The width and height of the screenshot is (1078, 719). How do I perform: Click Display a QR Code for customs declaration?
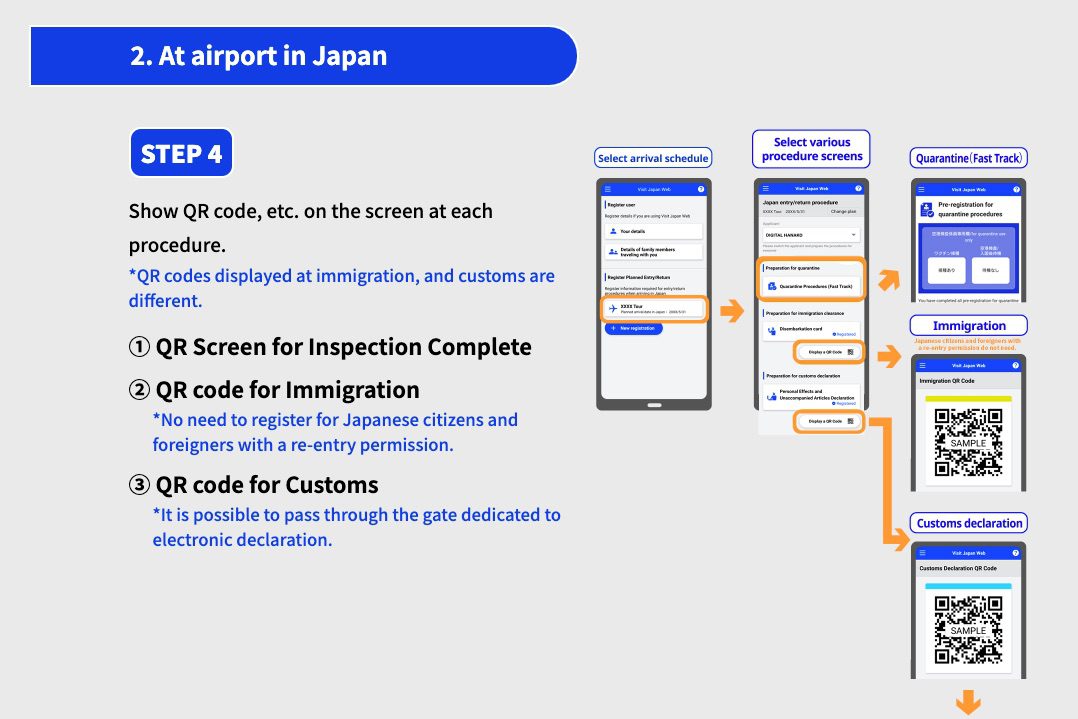[x=824, y=419]
